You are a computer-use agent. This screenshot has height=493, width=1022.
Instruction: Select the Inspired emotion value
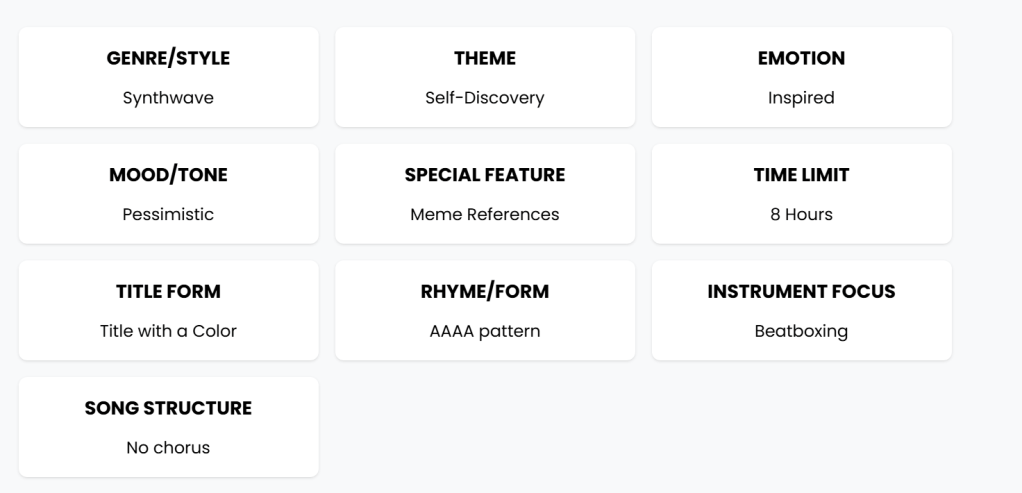801,98
